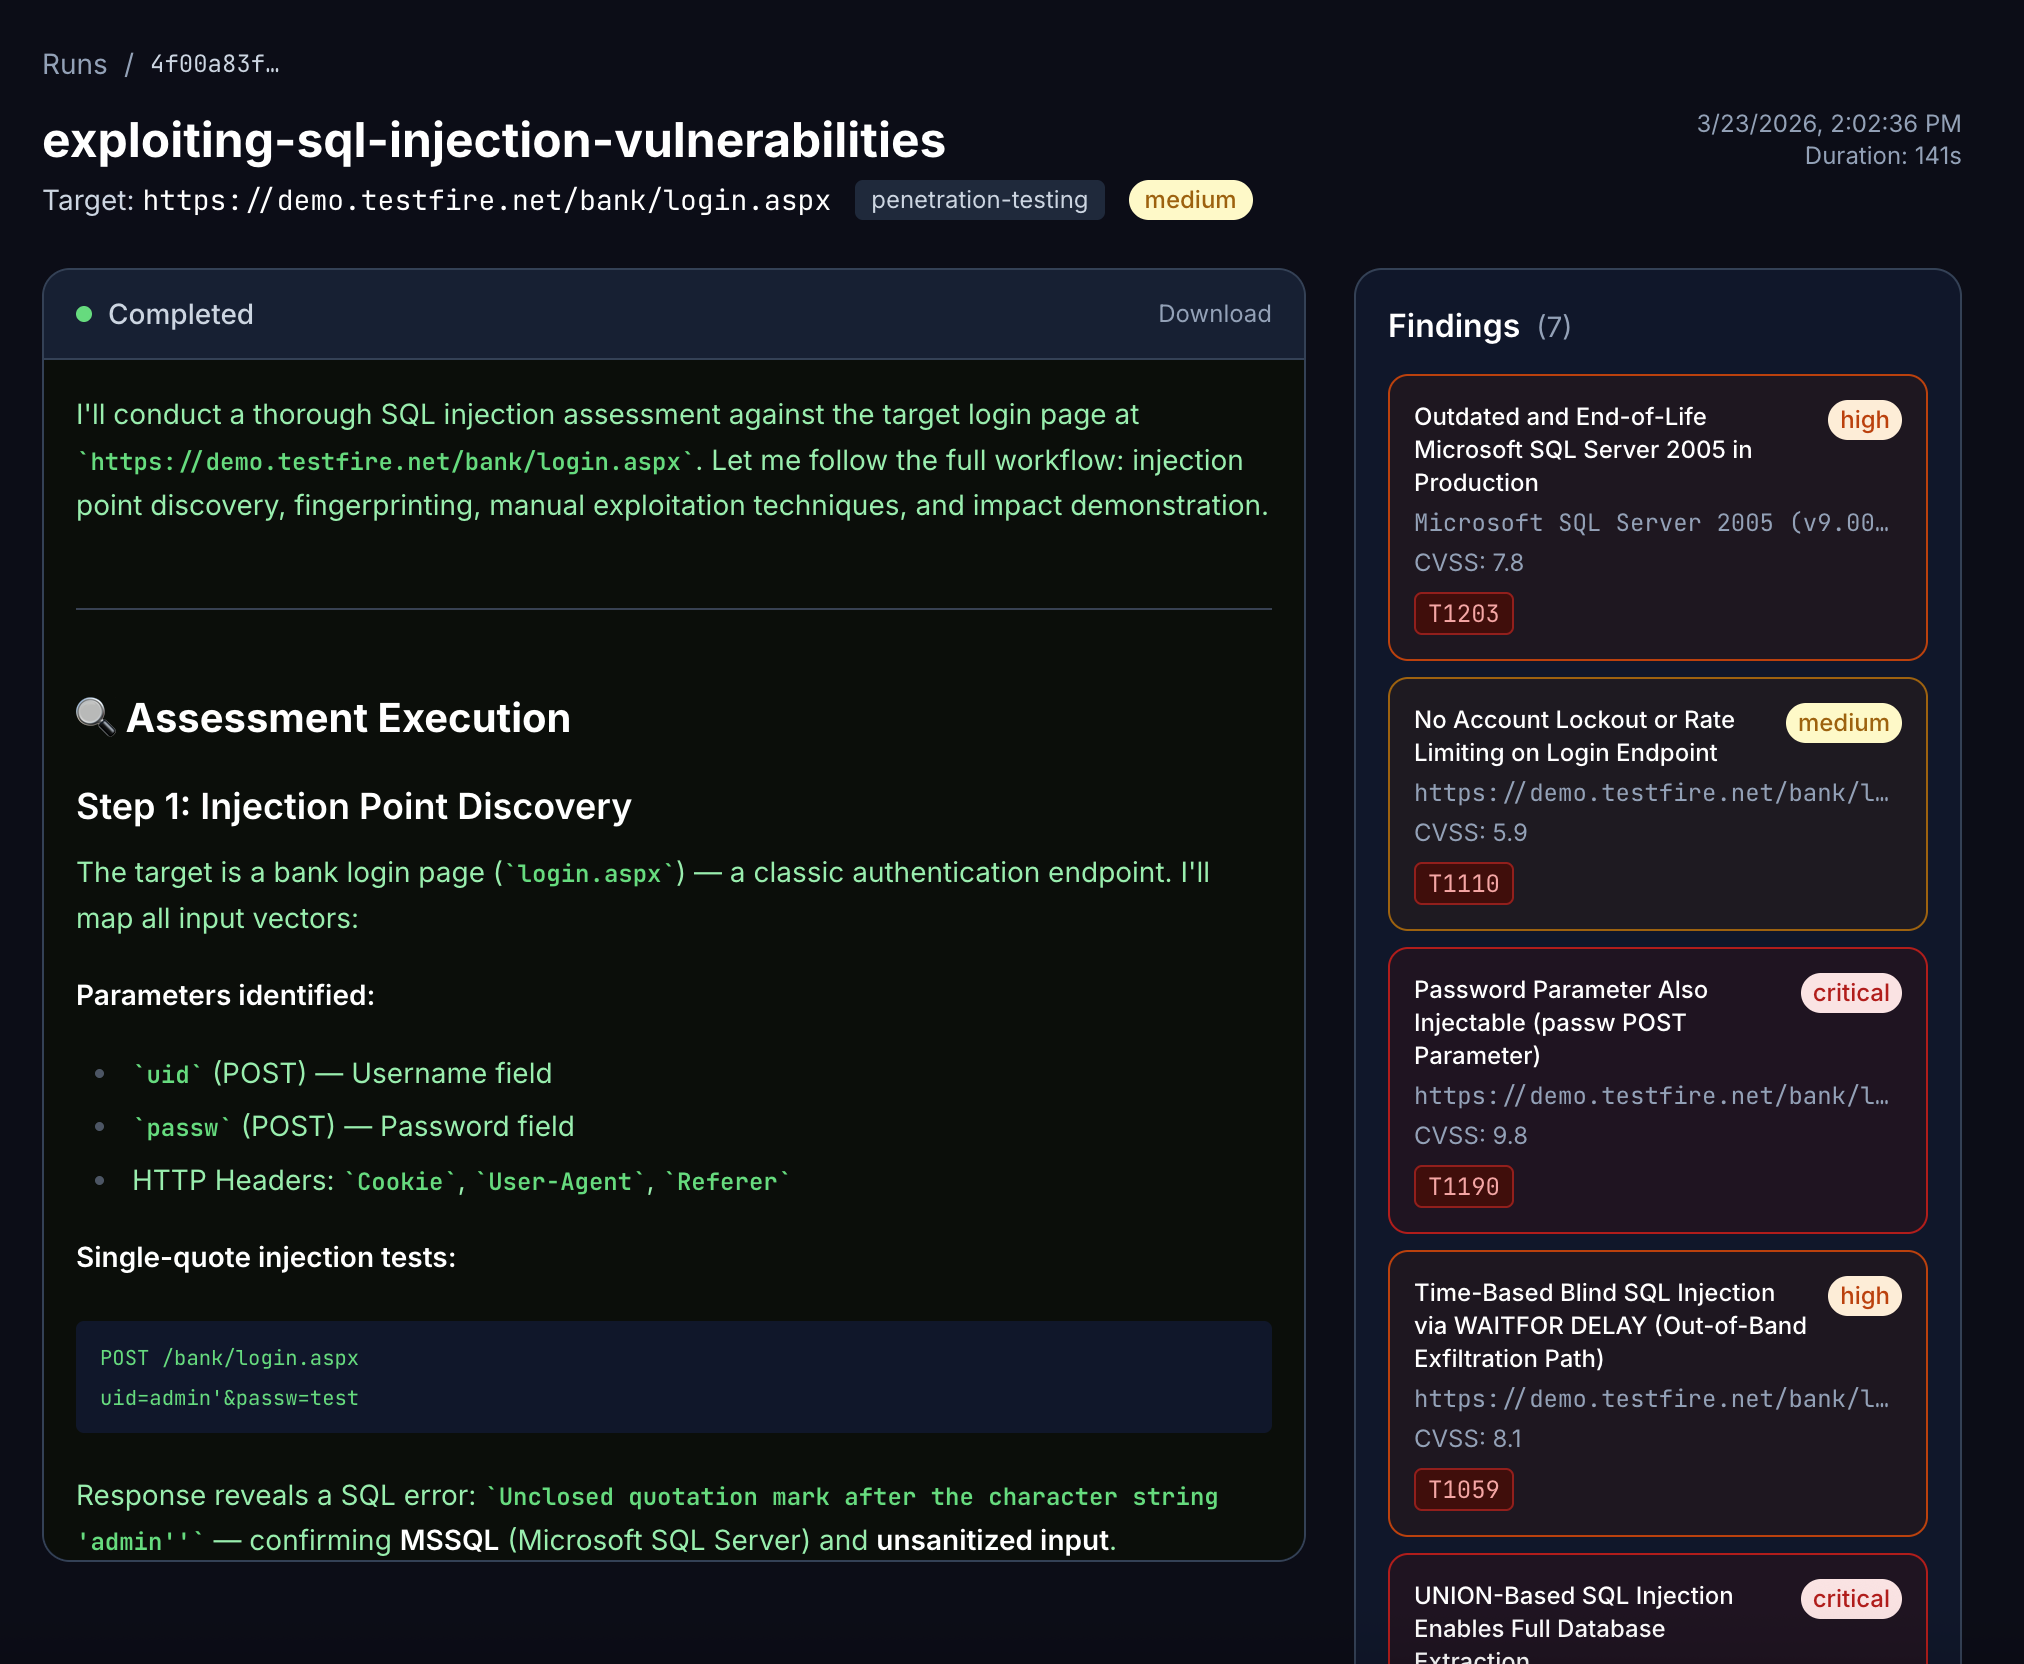Viewport: 2024px width, 1664px height.
Task: Click the critical badge on UNION-Based finding
Action: pos(1851,1599)
